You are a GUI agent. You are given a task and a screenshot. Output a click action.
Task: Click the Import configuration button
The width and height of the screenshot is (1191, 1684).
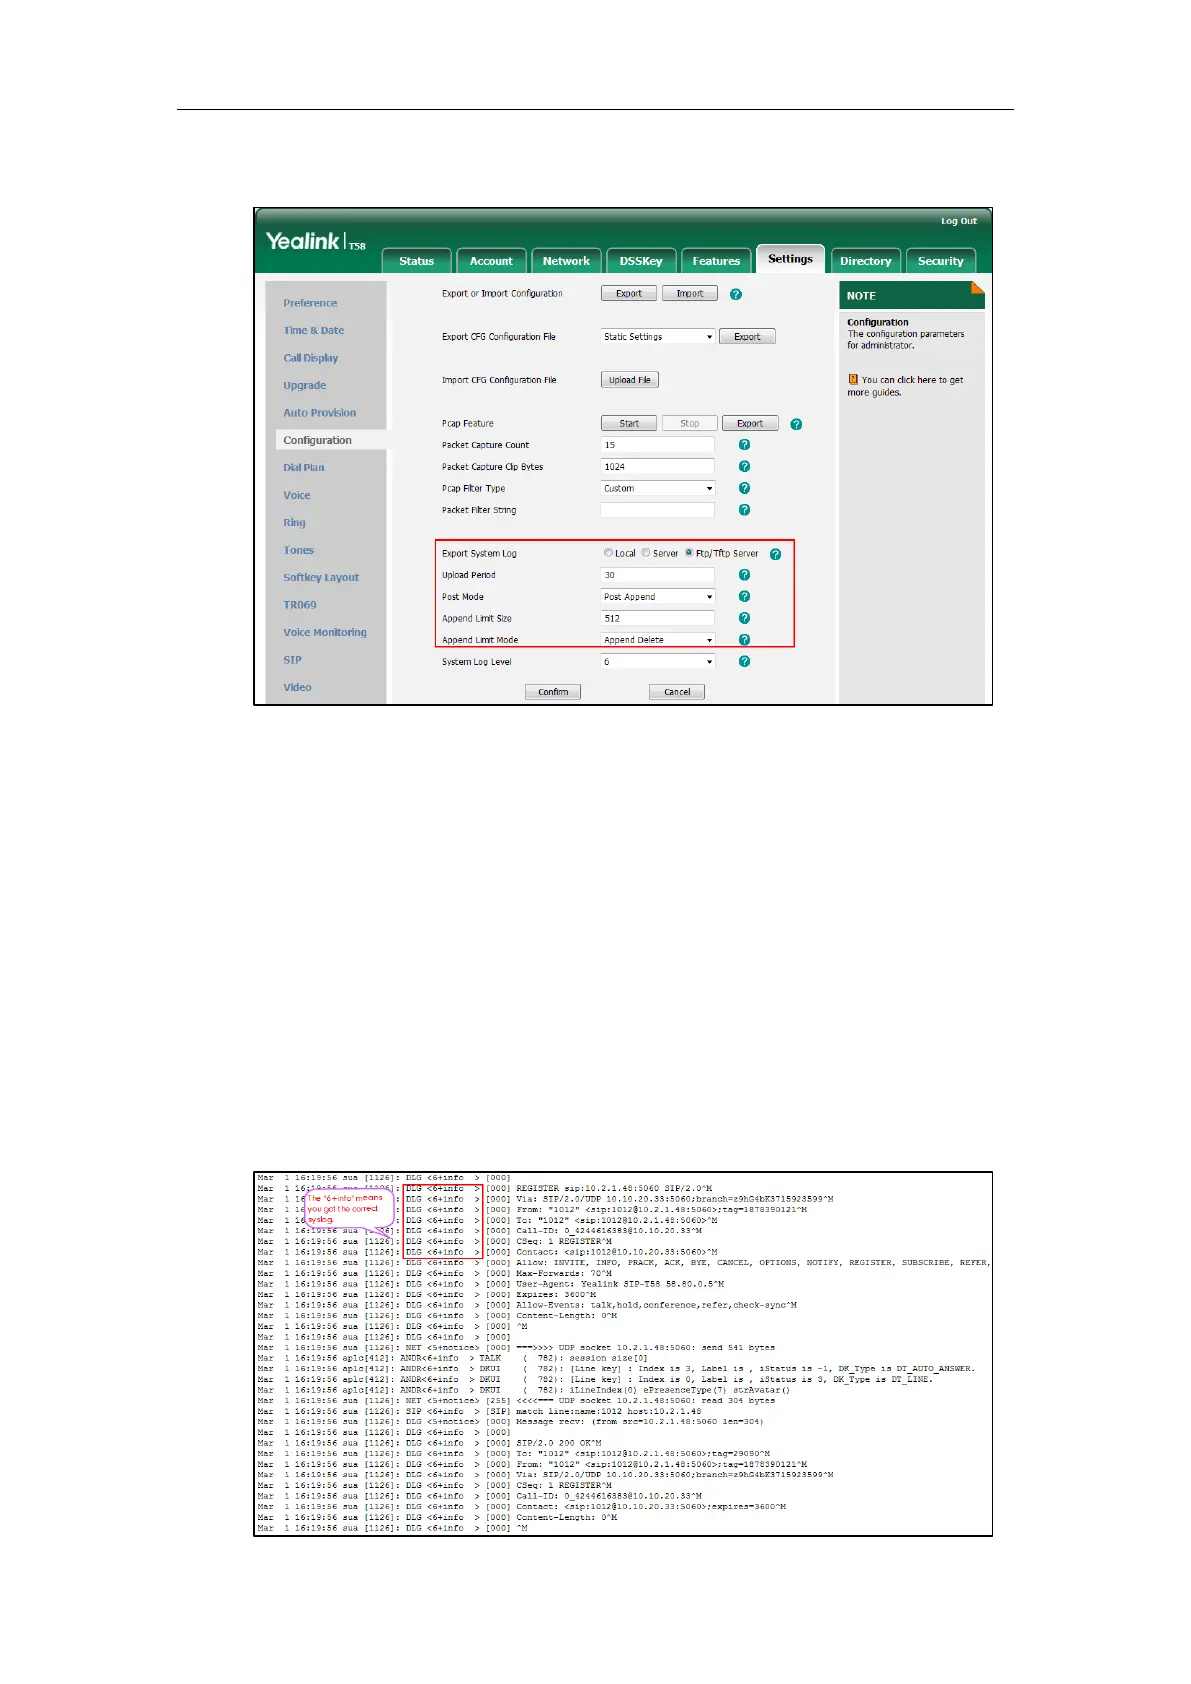[690, 294]
